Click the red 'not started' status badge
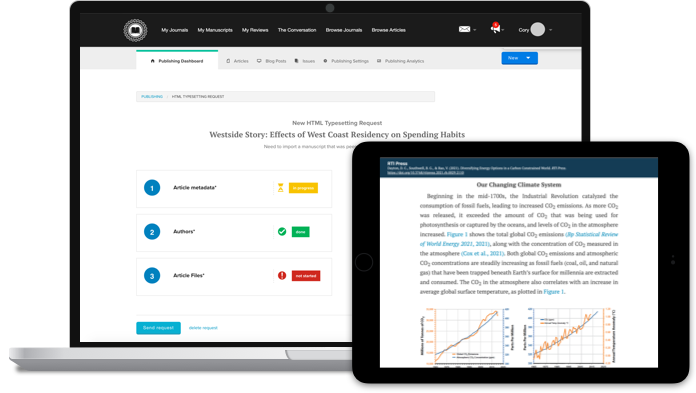The image size is (696, 393). click(x=306, y=276)
